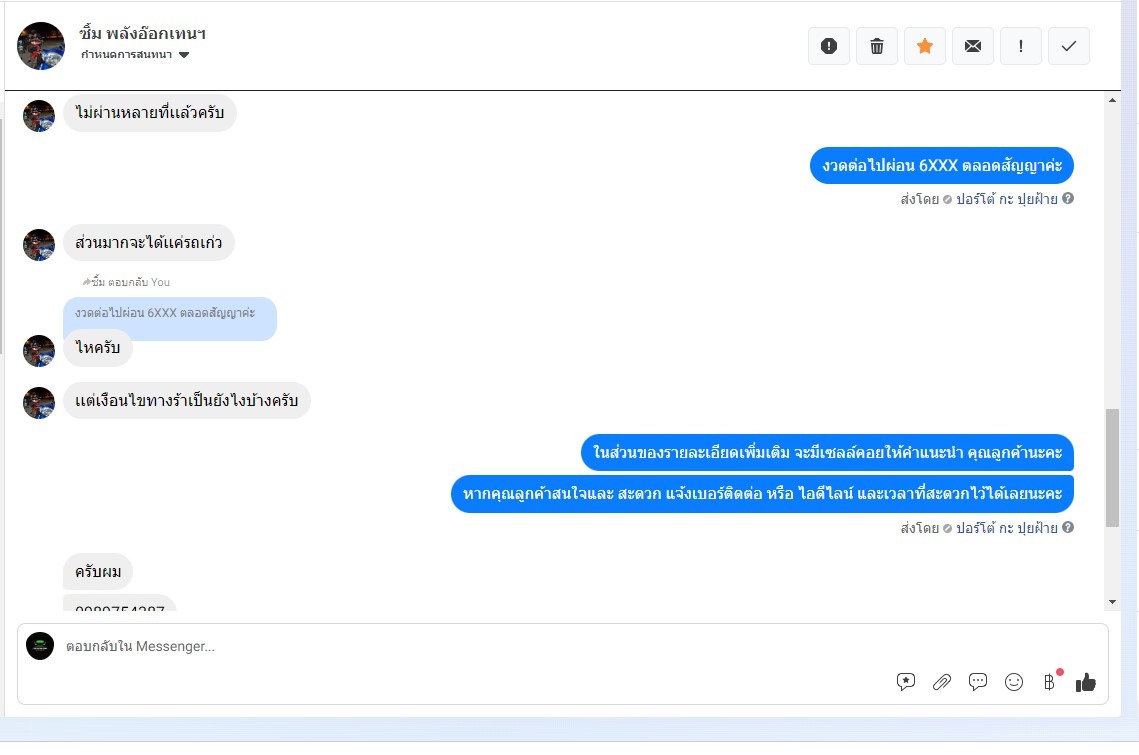The width and height of the screenshot is (1139, 755).
Task: Toggle the orange star follow-up flag
Action: pyautogui.click(x=925, y=46)
